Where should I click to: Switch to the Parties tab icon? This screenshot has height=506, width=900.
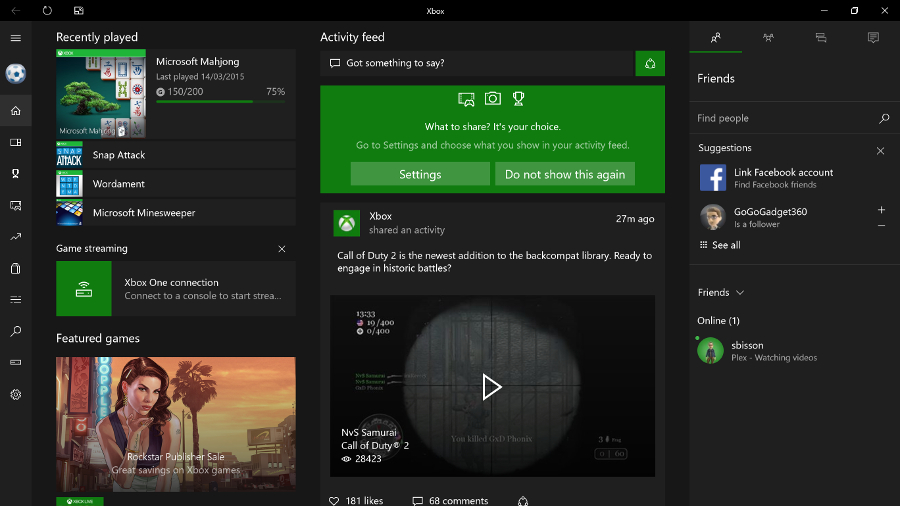tap(768, 38)
